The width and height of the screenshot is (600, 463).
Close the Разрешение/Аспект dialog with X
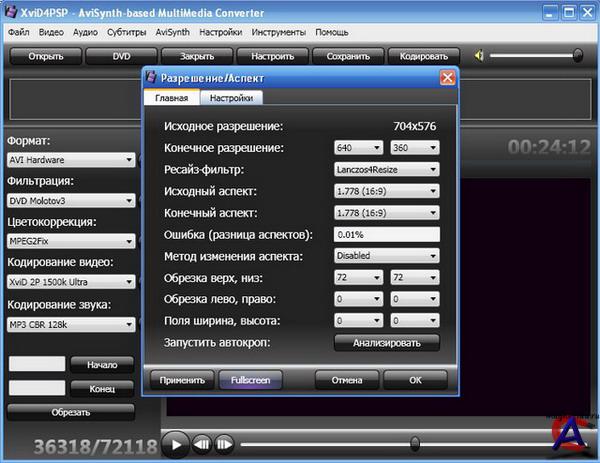pyautogui.click(x=447, y=78)
